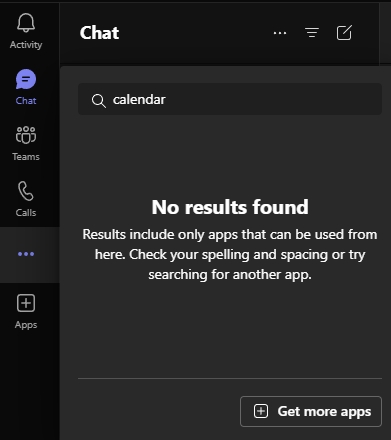The height and width of the screenshot is (440, 391).
Task: Open the Teams people icon
Action: [26, 135]
